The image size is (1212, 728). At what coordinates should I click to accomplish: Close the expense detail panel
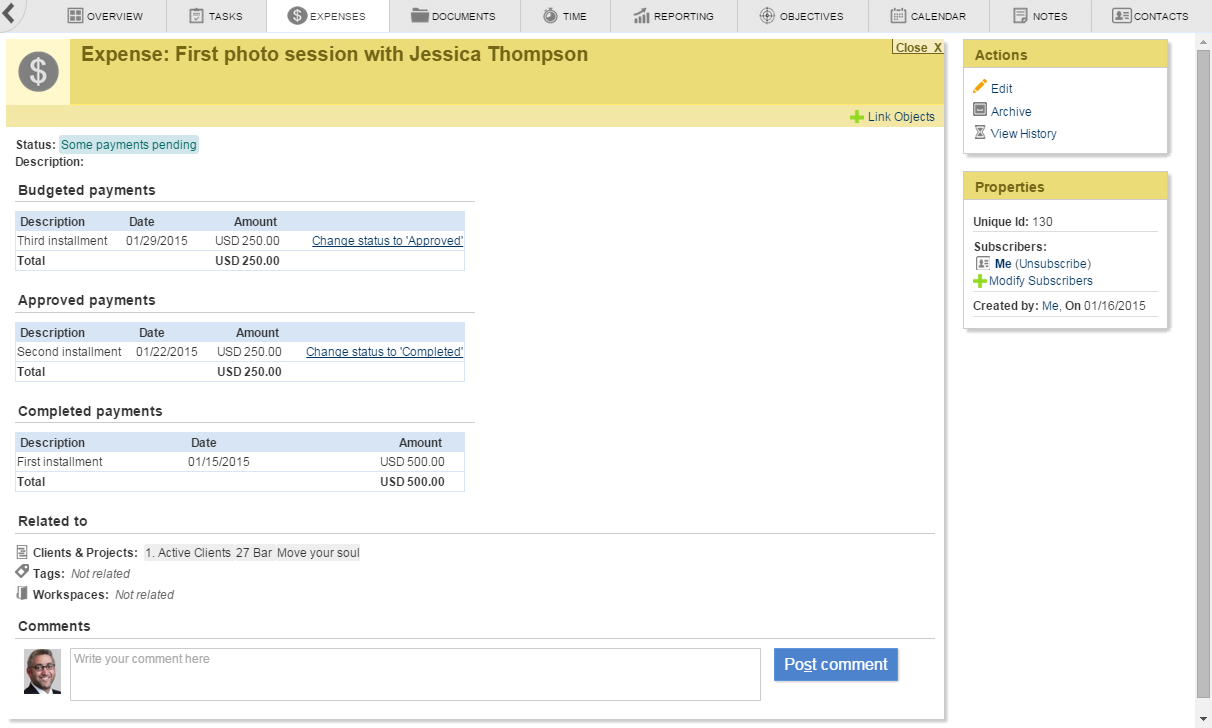tap(917, 48)
